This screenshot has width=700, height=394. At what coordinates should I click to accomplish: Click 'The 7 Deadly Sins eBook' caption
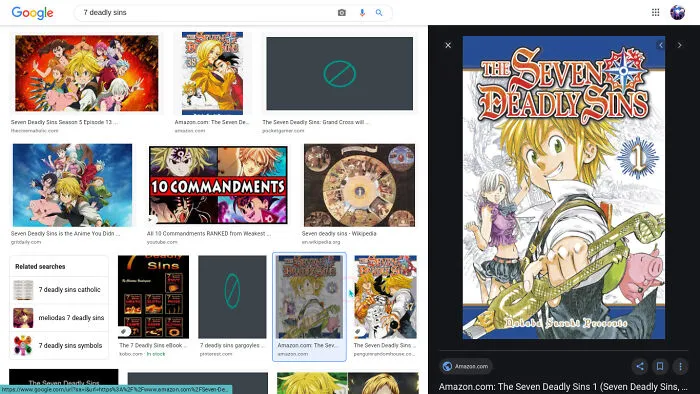(x=153, y=345)
